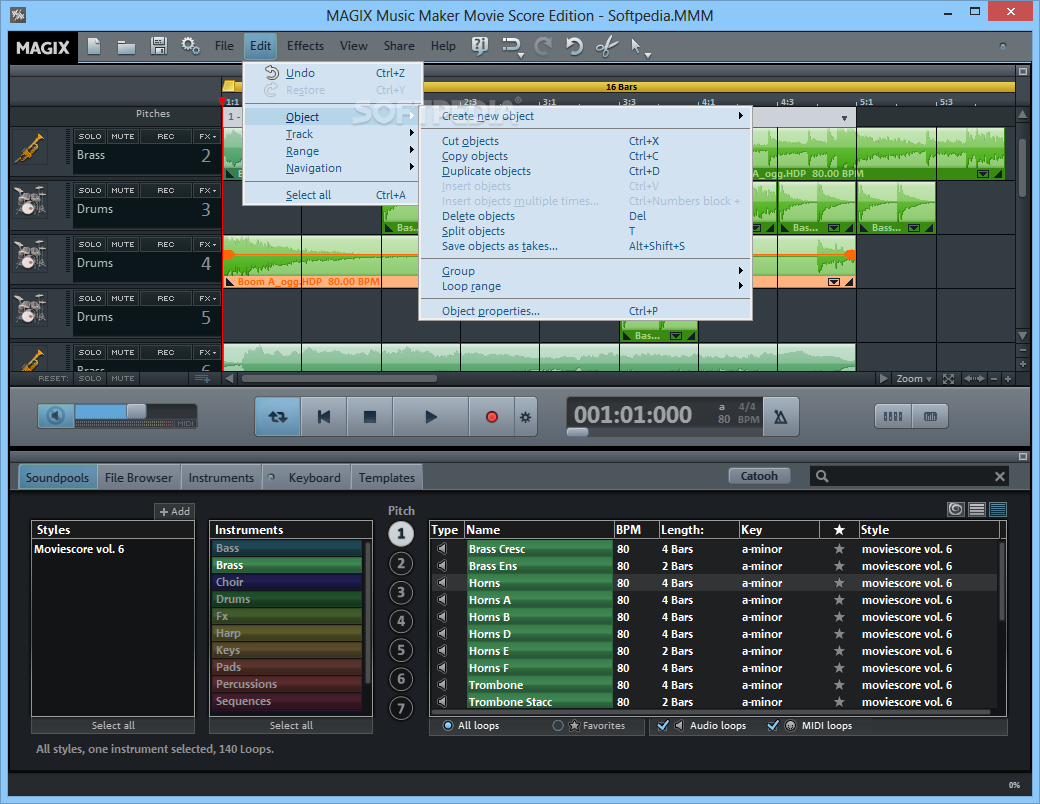This screenshot has height=804, width=1040.
Task: Click the toolbar undo arrow icon
Action: [x=574, y=46]
